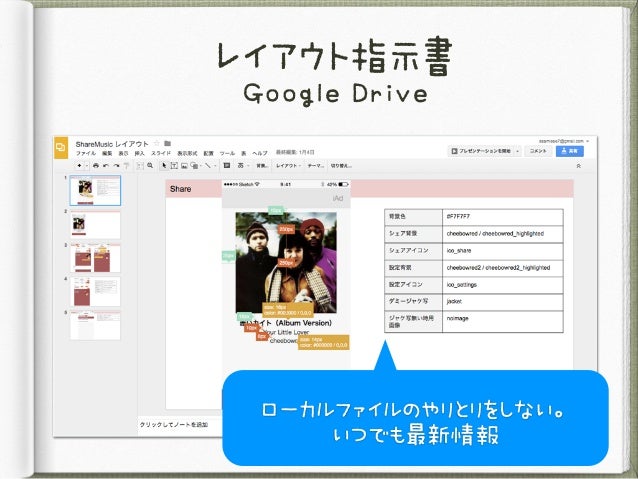Image resolution: width=638 pixels, height=479 pixels.
Task: Open the input tools あ button
Action: tap(242, 166)
